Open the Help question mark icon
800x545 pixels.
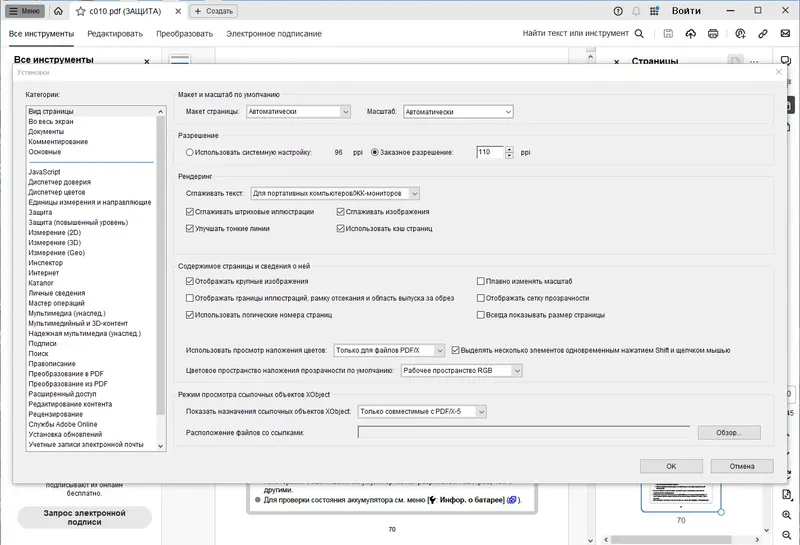(618, 11)
